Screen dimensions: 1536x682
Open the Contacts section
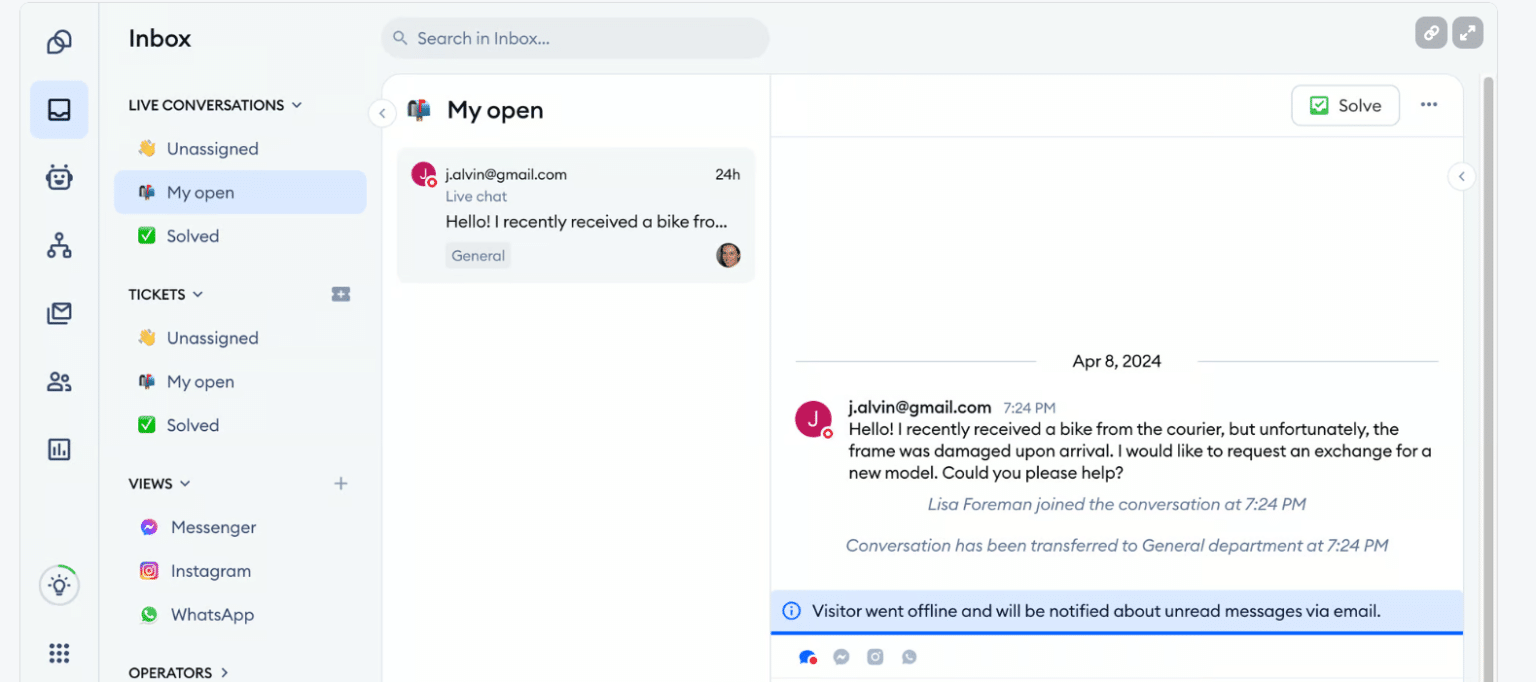click(x=59, y=381)
